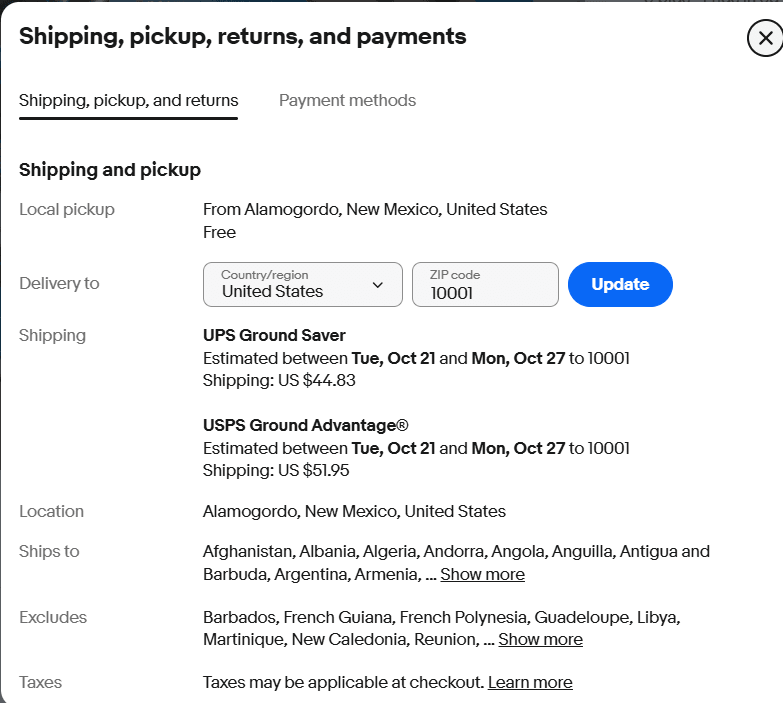Image resolution: width=783 pixels, height=703 pixels.
Task: Click the UPS shipping cost US $44.83
Action: pos(317,380)
